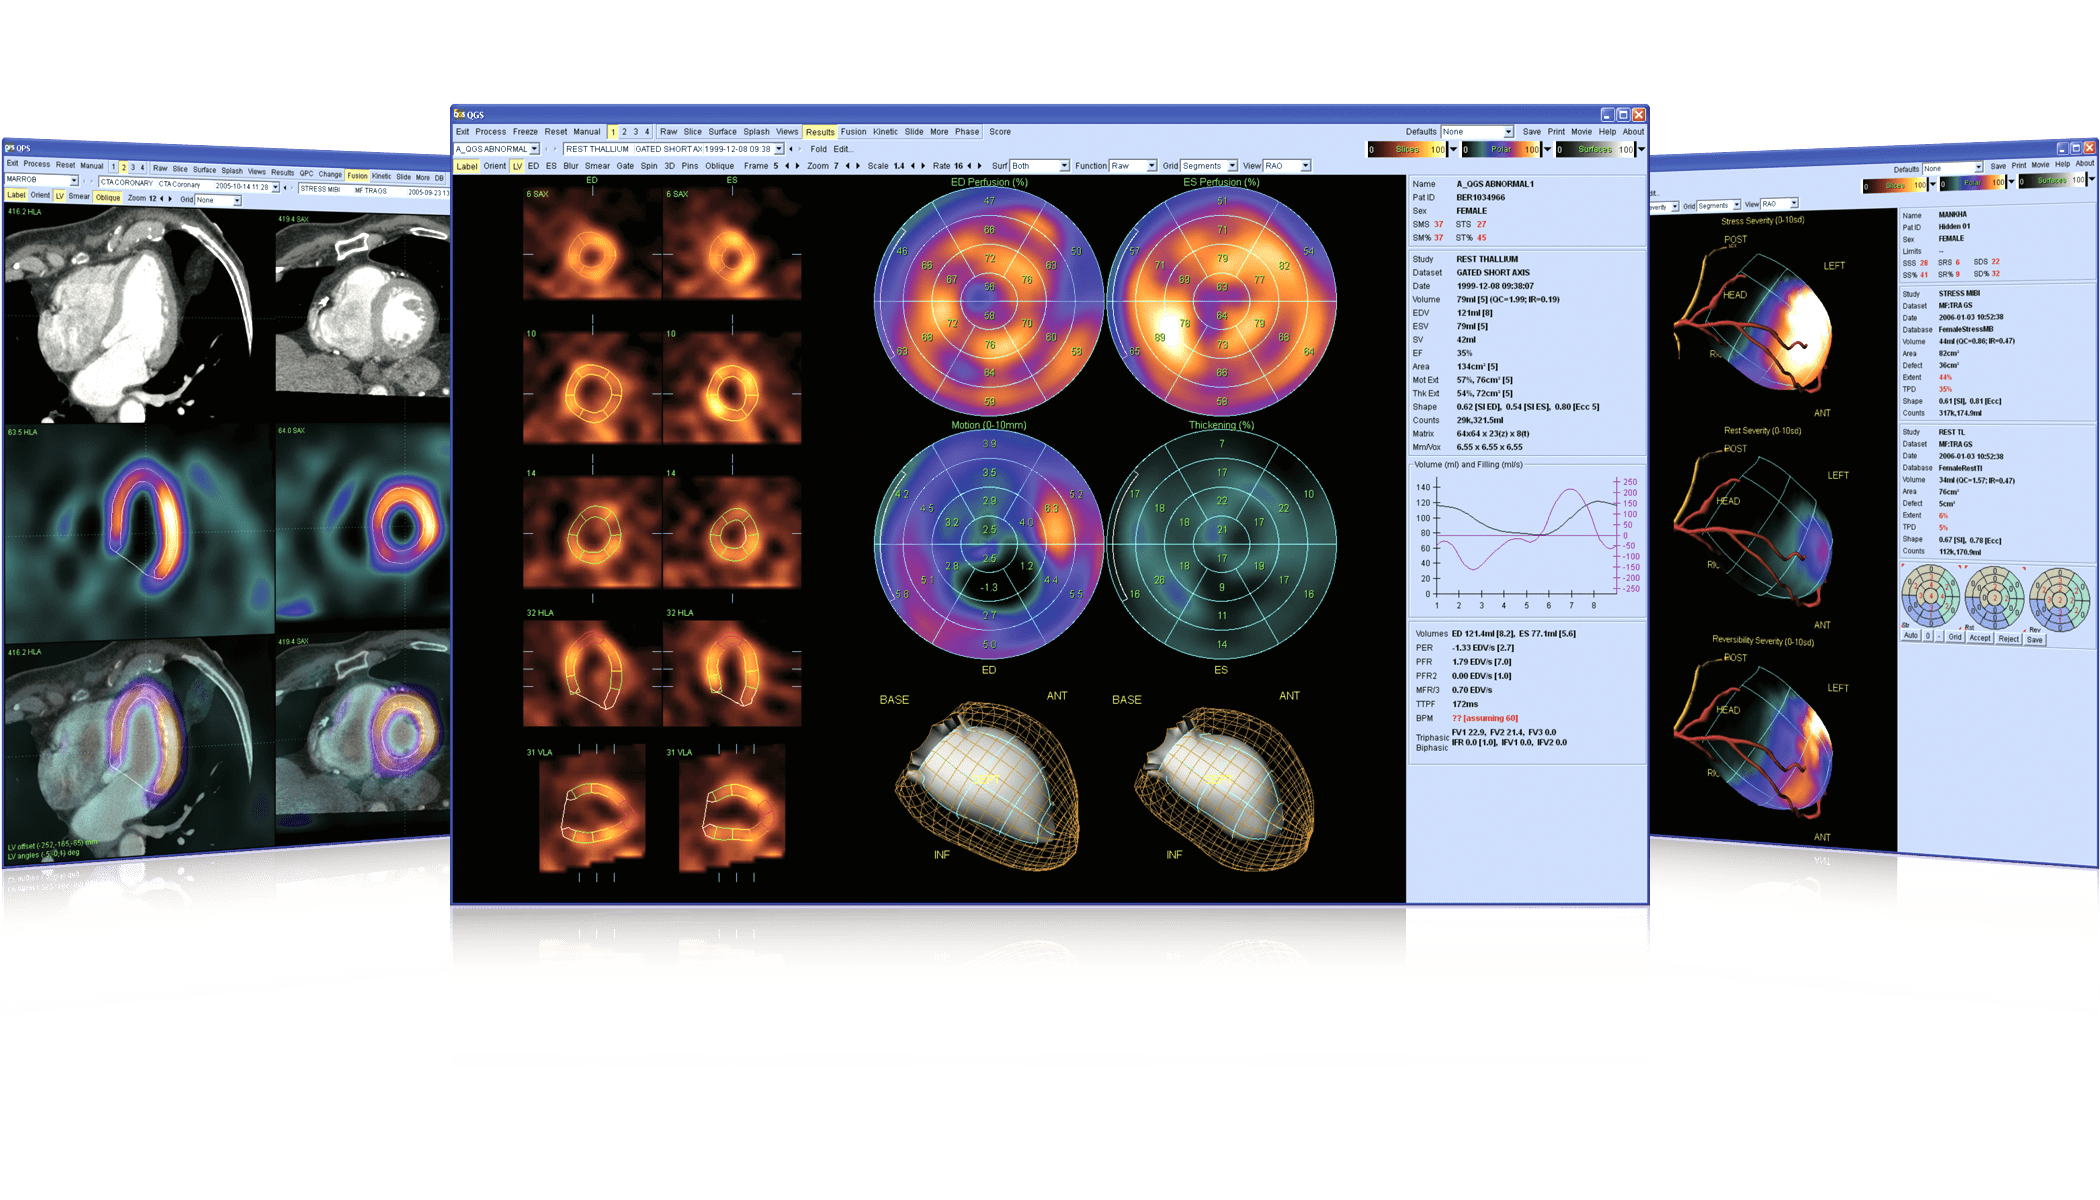
Task: Open Surfaces colormap arrow in QGS
Action: pos(1641,150)
